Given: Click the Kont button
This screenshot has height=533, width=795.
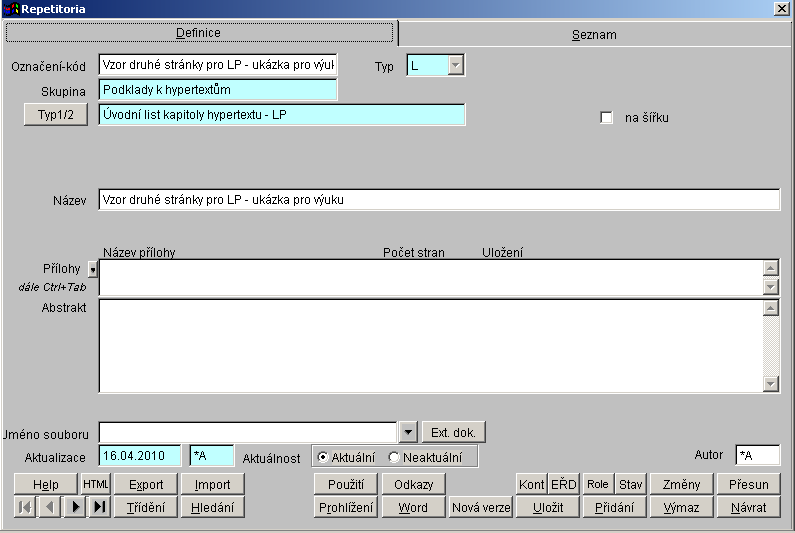Looking at the screenshot, I should click(531, 484).
